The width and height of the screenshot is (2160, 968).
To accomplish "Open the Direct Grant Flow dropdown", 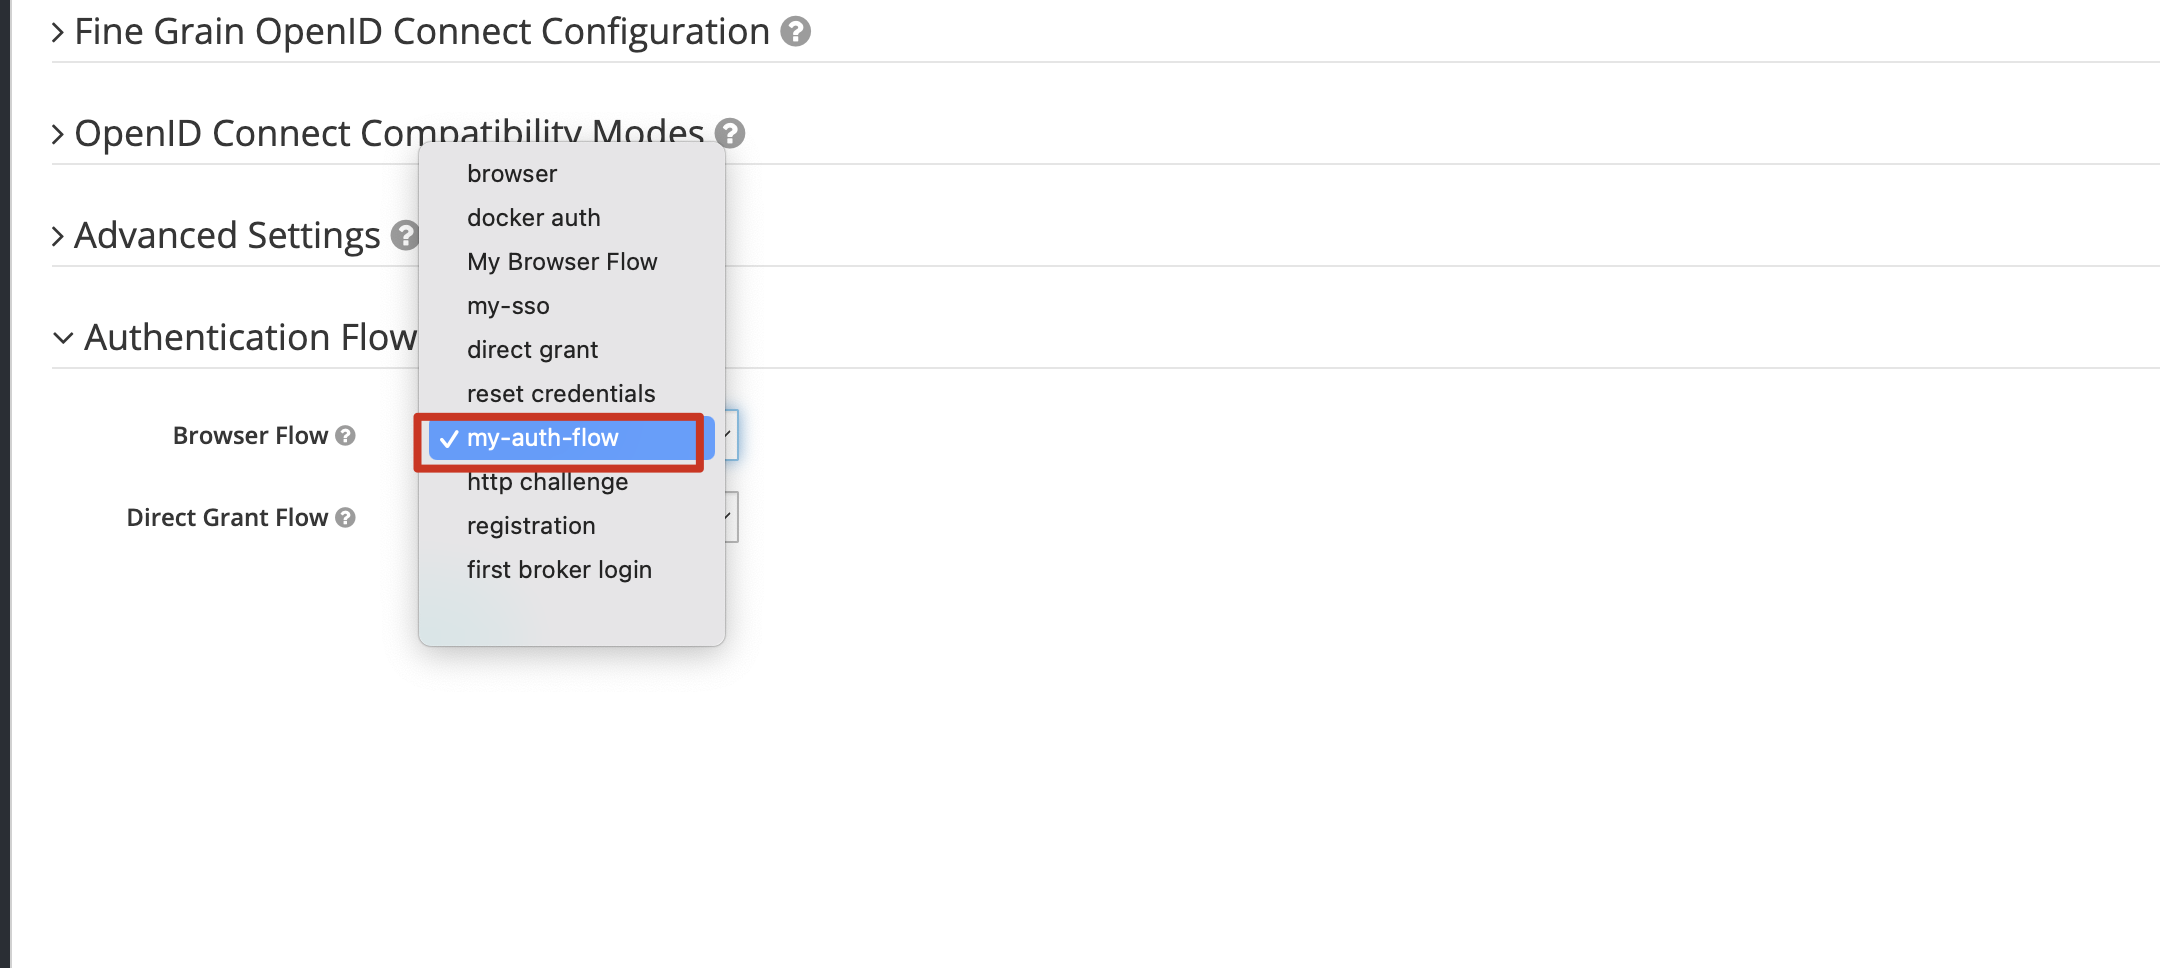I will 730,517.
